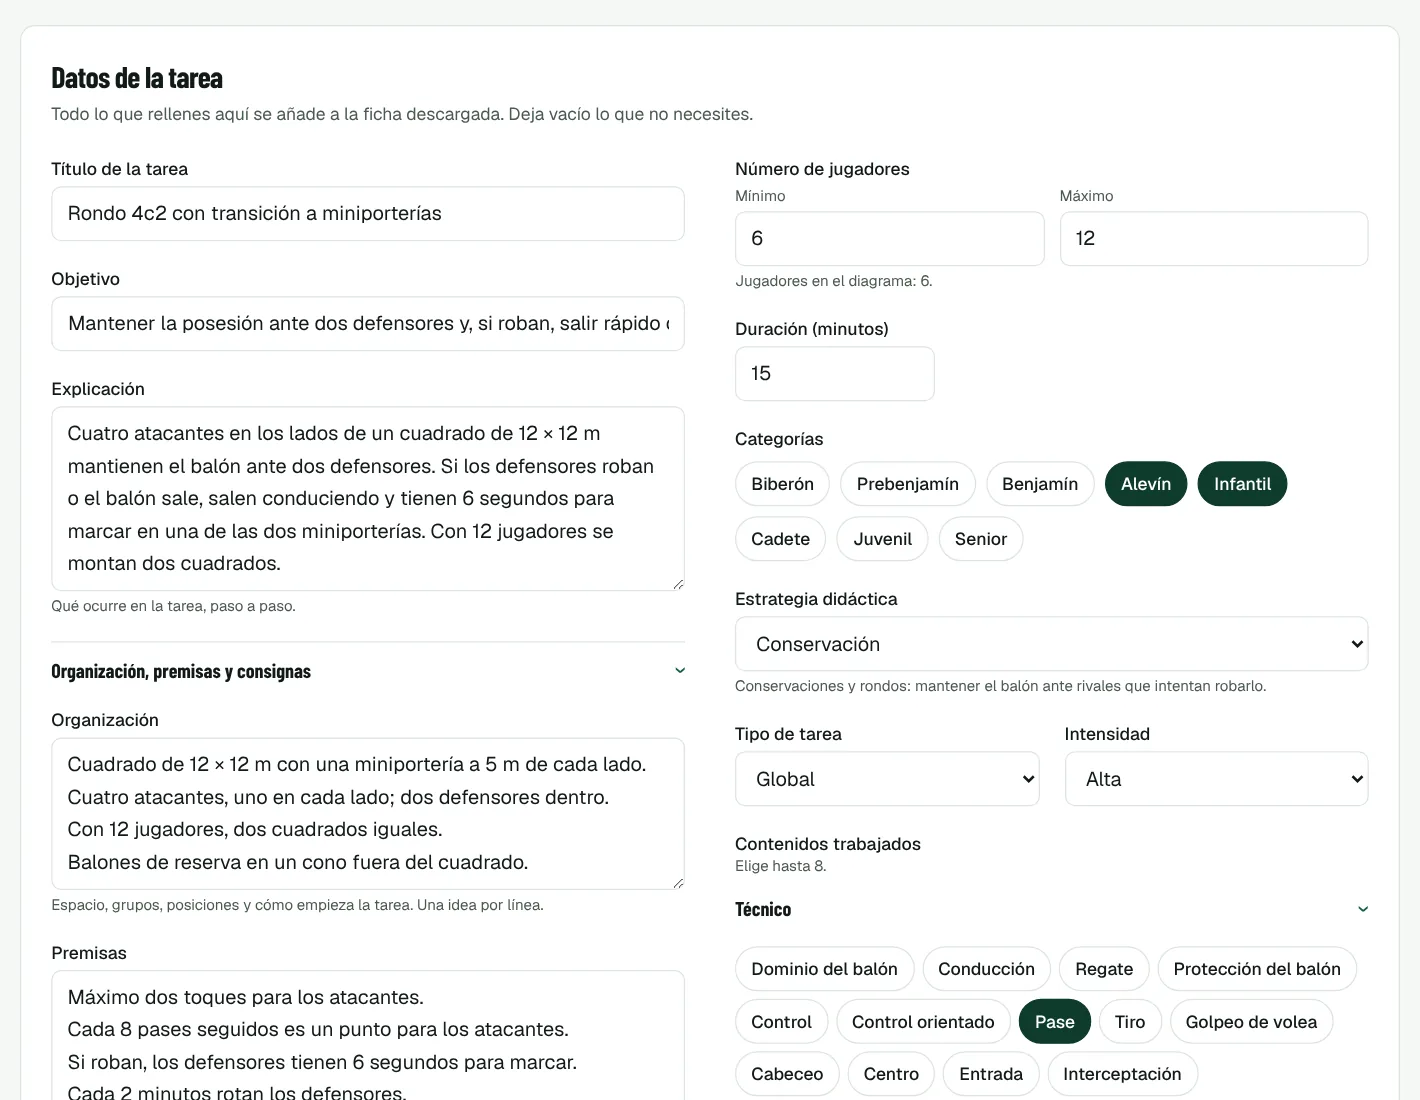Collapse the Organización, premisas y consignas section

click(x=368, y=671)
